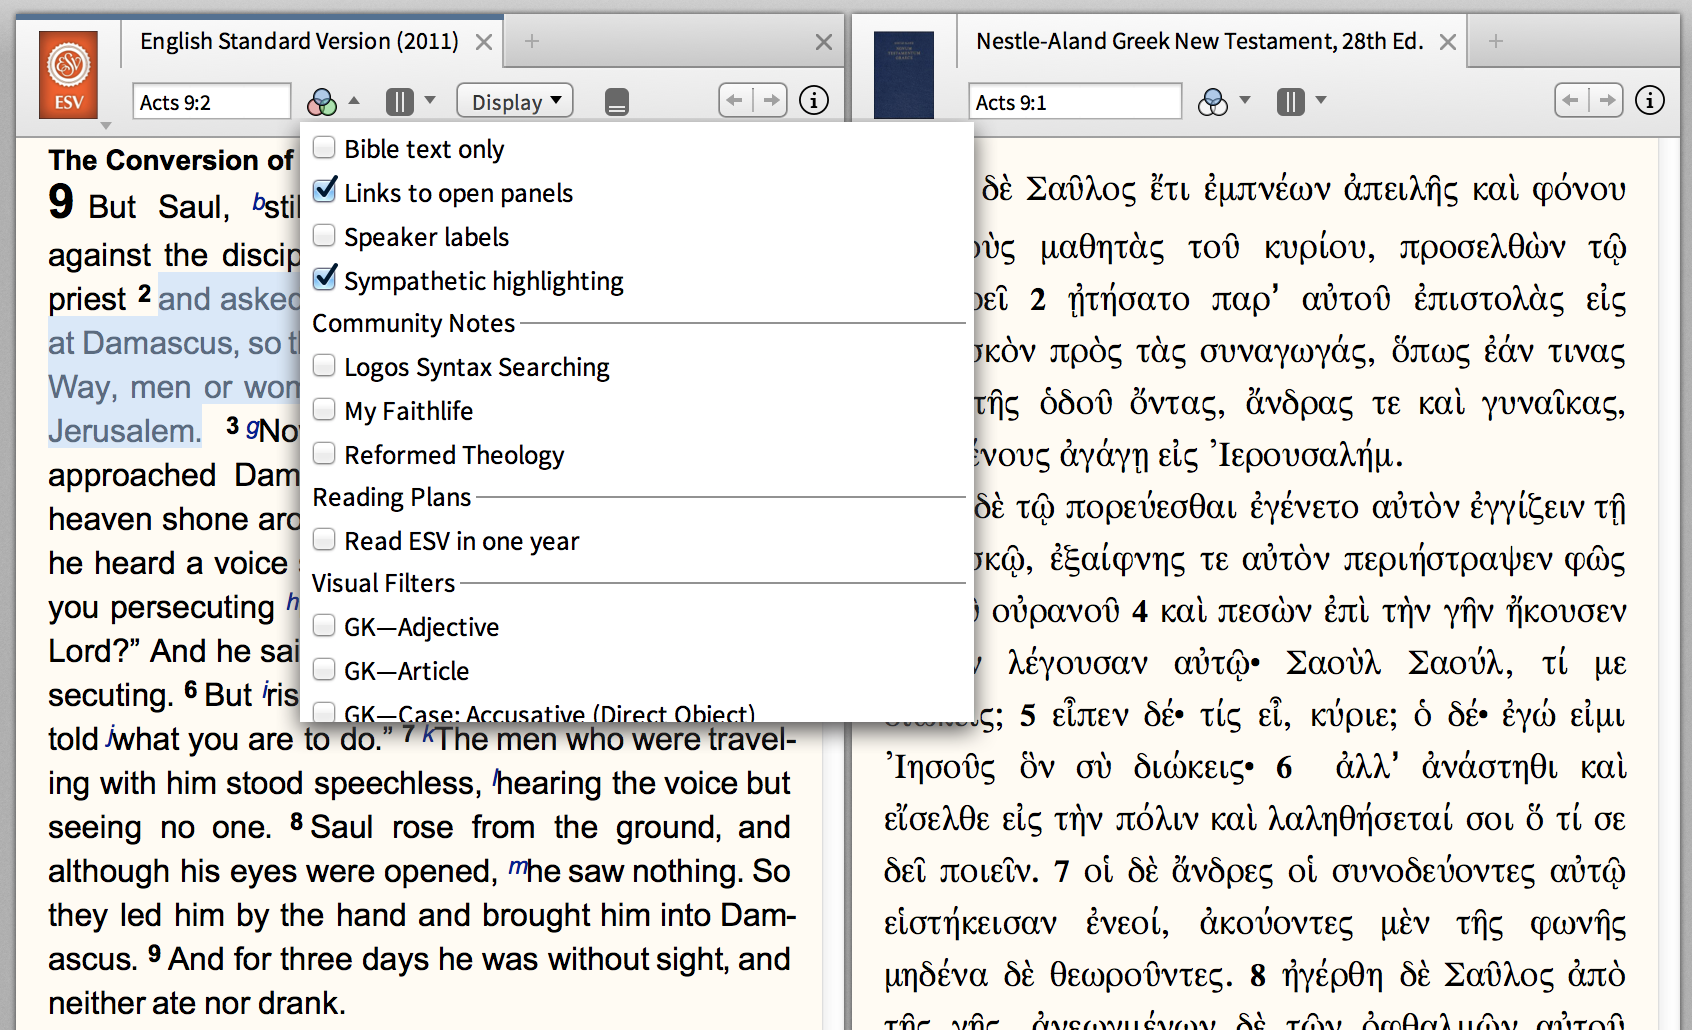Enable Speaker labels checkbox
The image size is (1692, 1030).
click(324, 236)
